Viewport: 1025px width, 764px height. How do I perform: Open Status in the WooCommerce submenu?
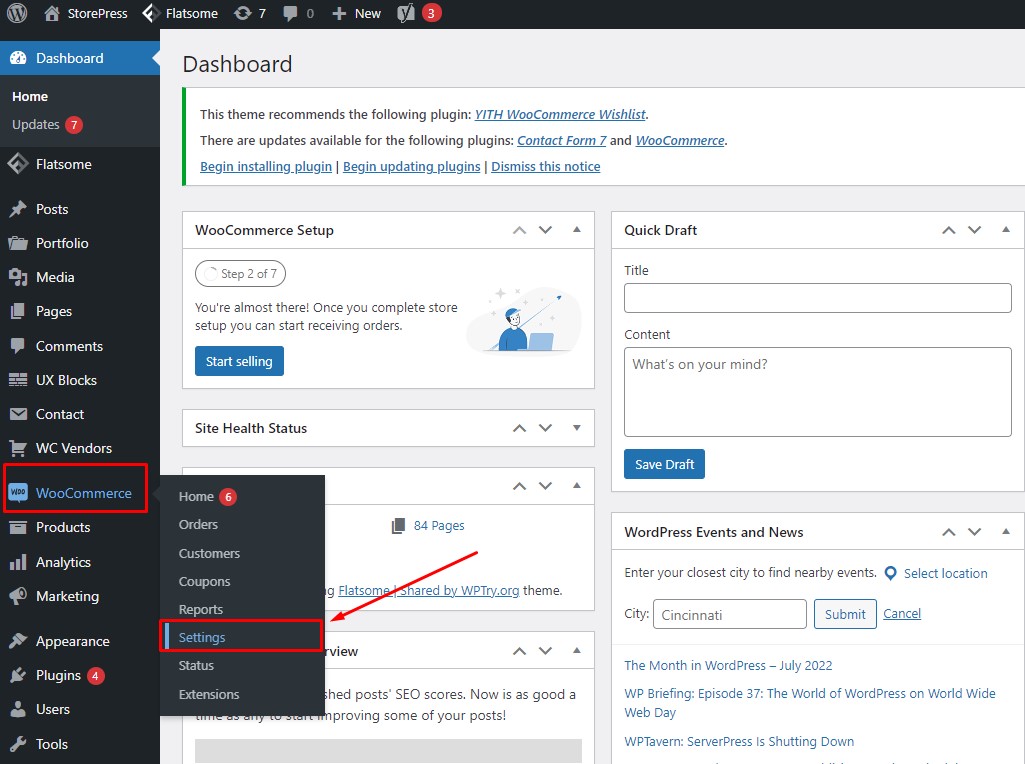pos(196,665)
